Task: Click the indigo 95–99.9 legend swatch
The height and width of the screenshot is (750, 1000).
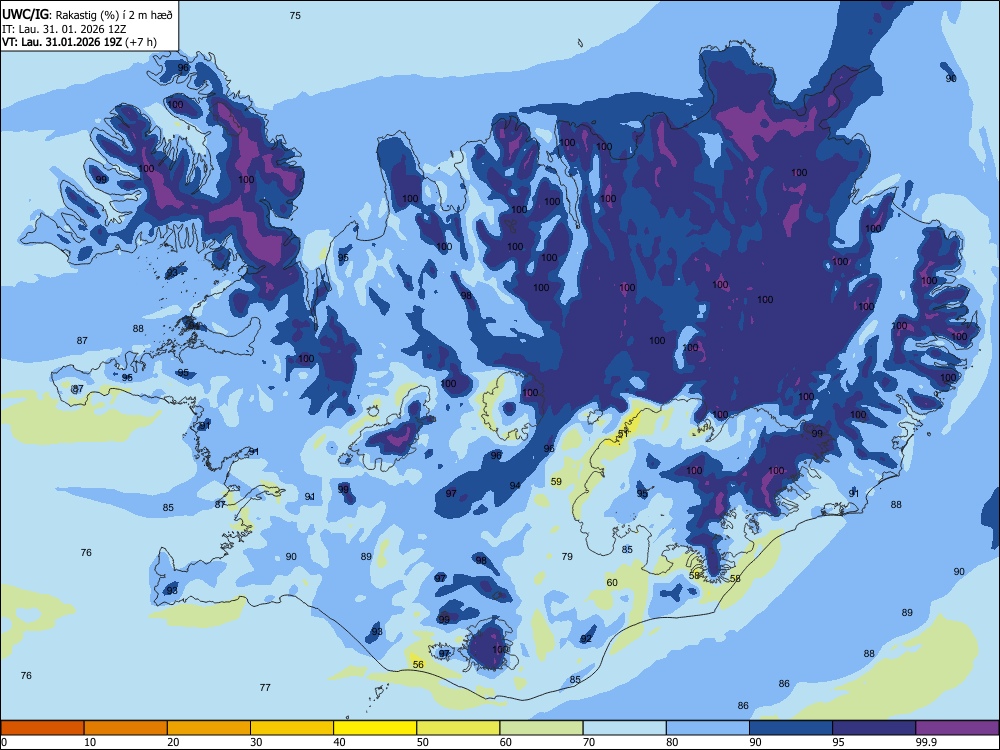Action: coord(874,728)
